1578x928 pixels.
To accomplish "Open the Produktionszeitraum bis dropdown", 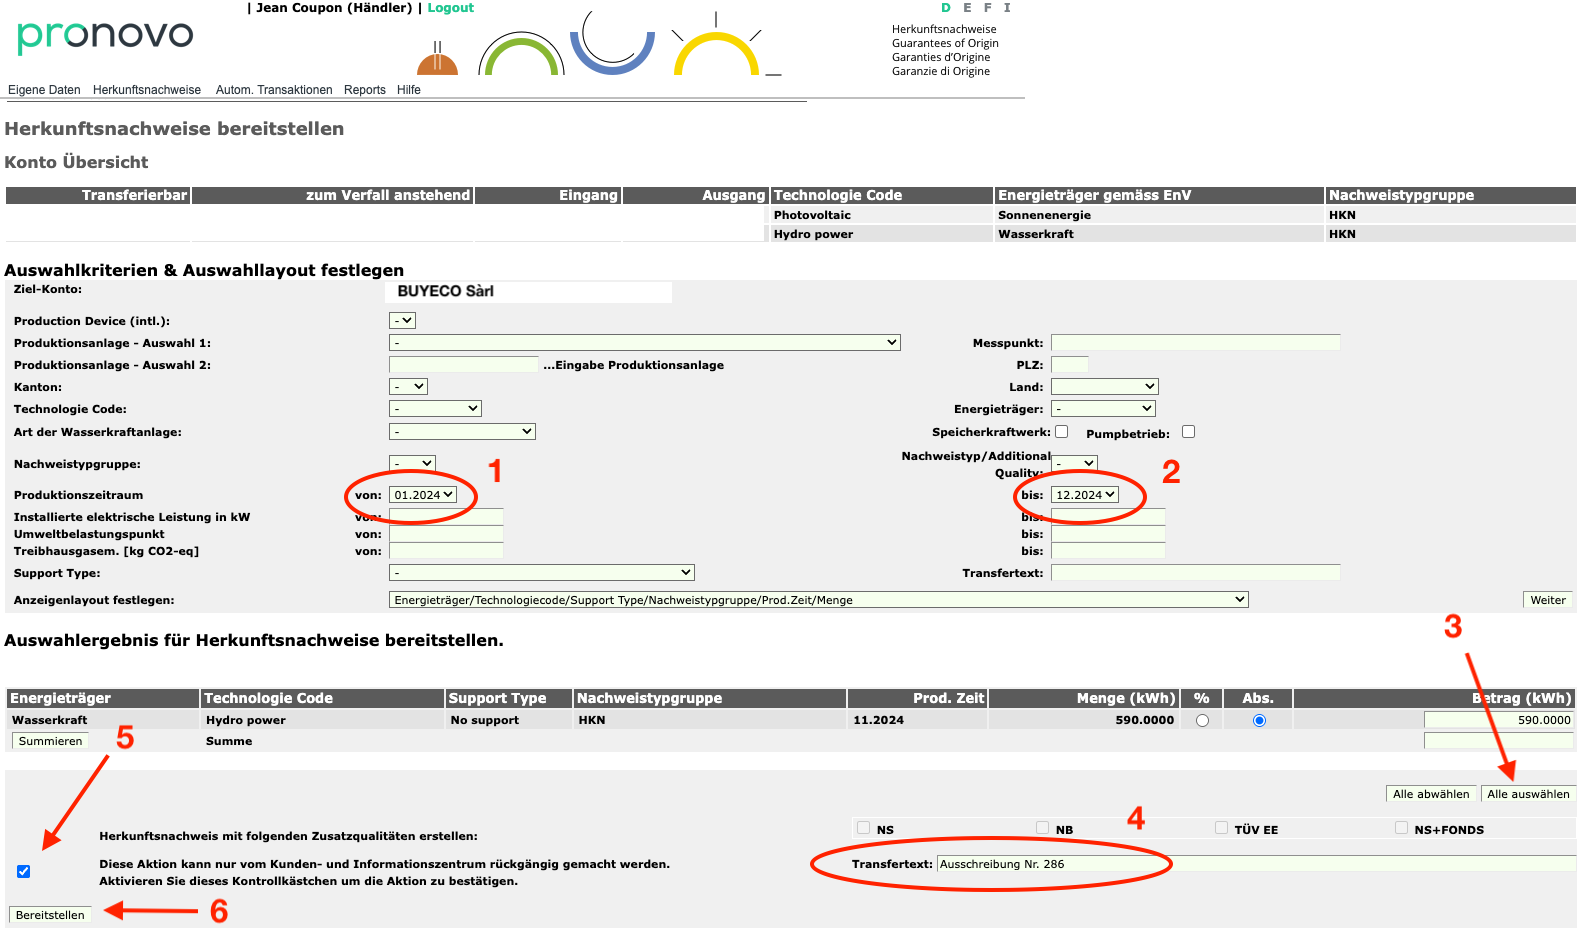I will click(x=1085, y=495).
